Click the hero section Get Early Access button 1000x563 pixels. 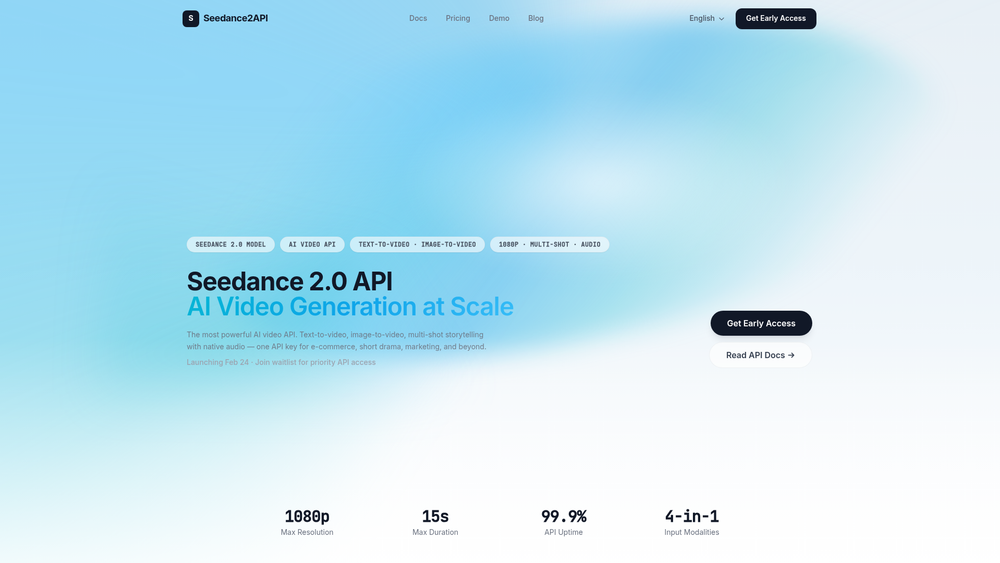(x=761, y=323)
